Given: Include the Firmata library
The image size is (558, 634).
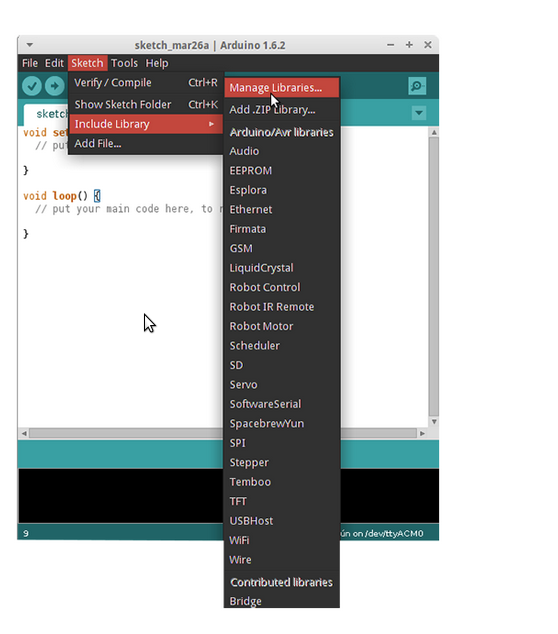Looking at the screenshot, I should (281, 229).
